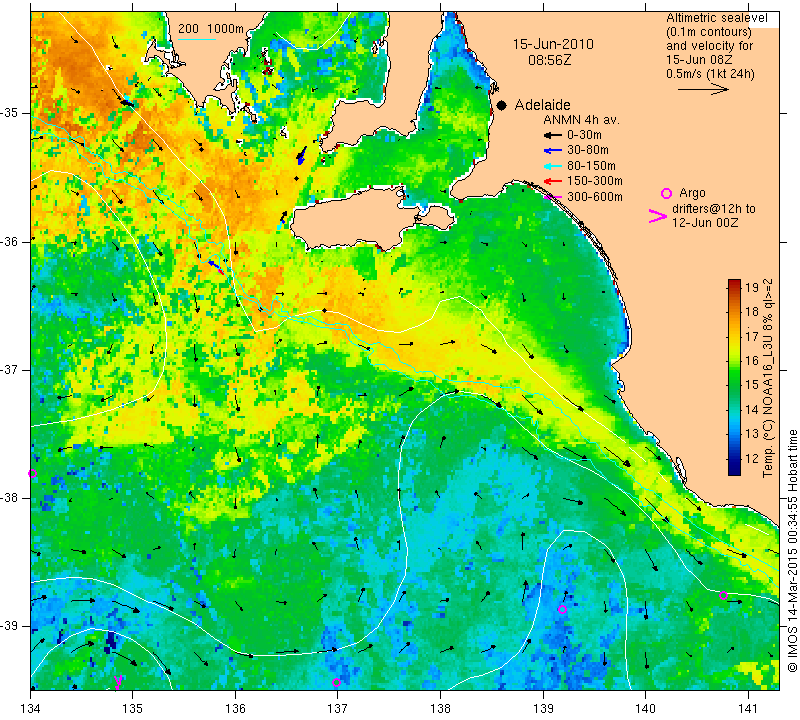The width and height of the screenshot is (800, 720).
Task: Click the longitude label 138
Action: (440, 708)
